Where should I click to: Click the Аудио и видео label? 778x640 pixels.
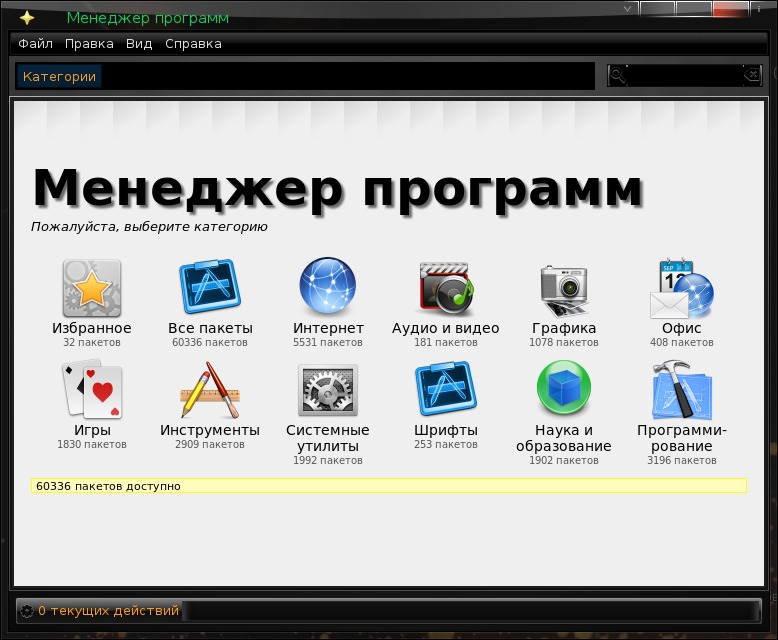(x=446, y=328)
